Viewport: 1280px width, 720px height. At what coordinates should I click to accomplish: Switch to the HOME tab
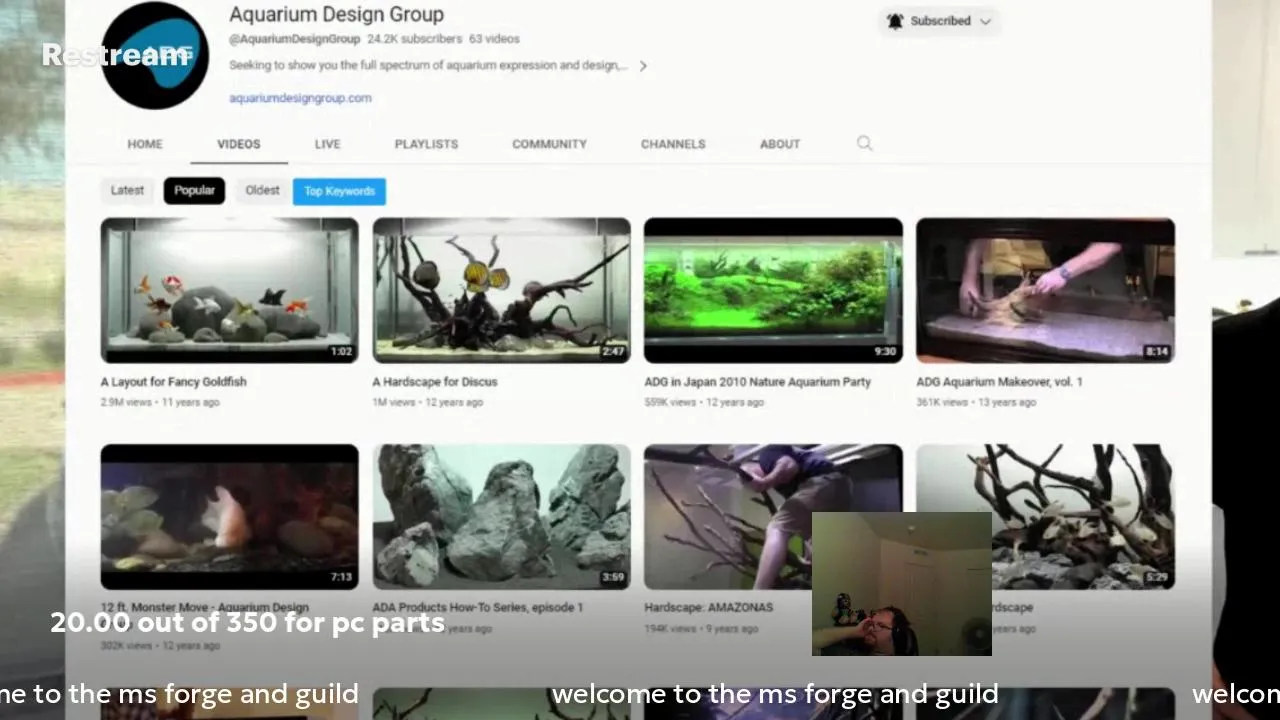click(x=145, y=144)
